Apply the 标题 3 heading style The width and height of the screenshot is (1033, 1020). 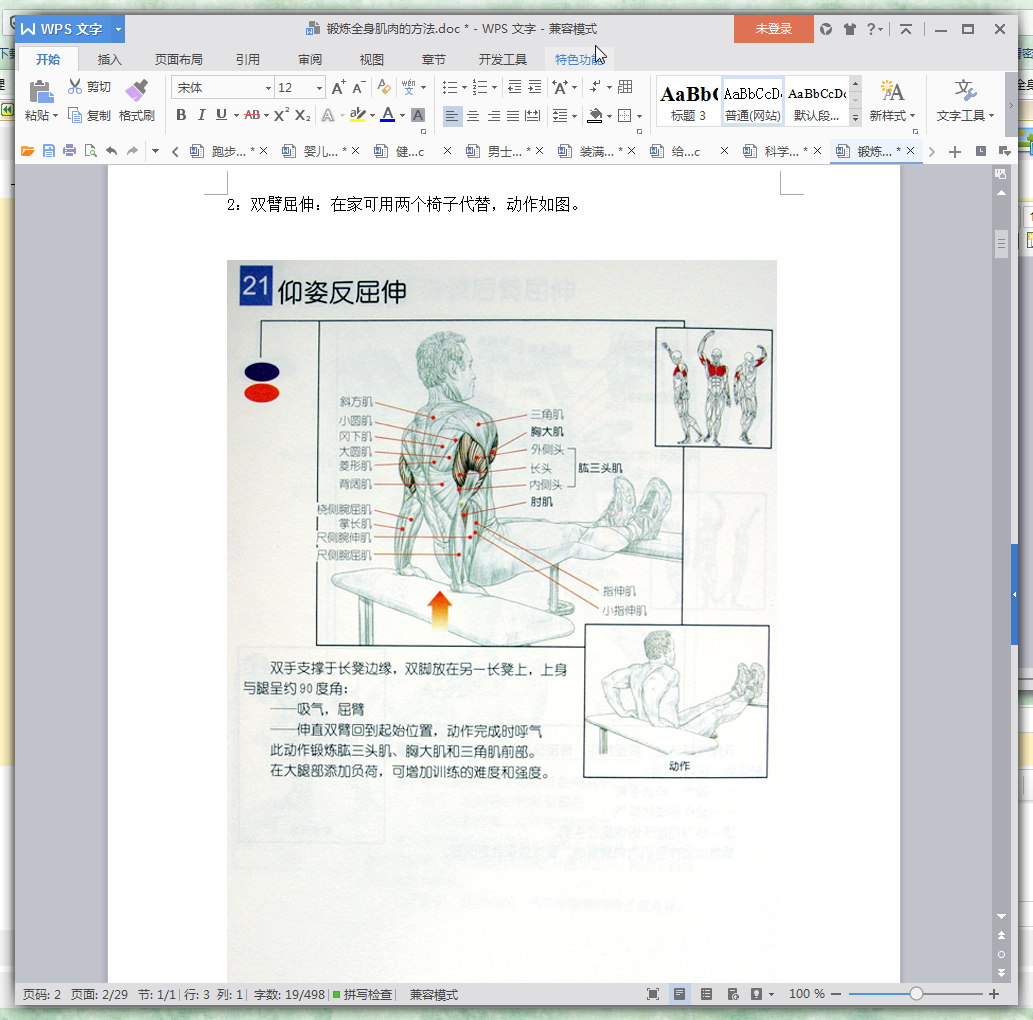[688, 103]
